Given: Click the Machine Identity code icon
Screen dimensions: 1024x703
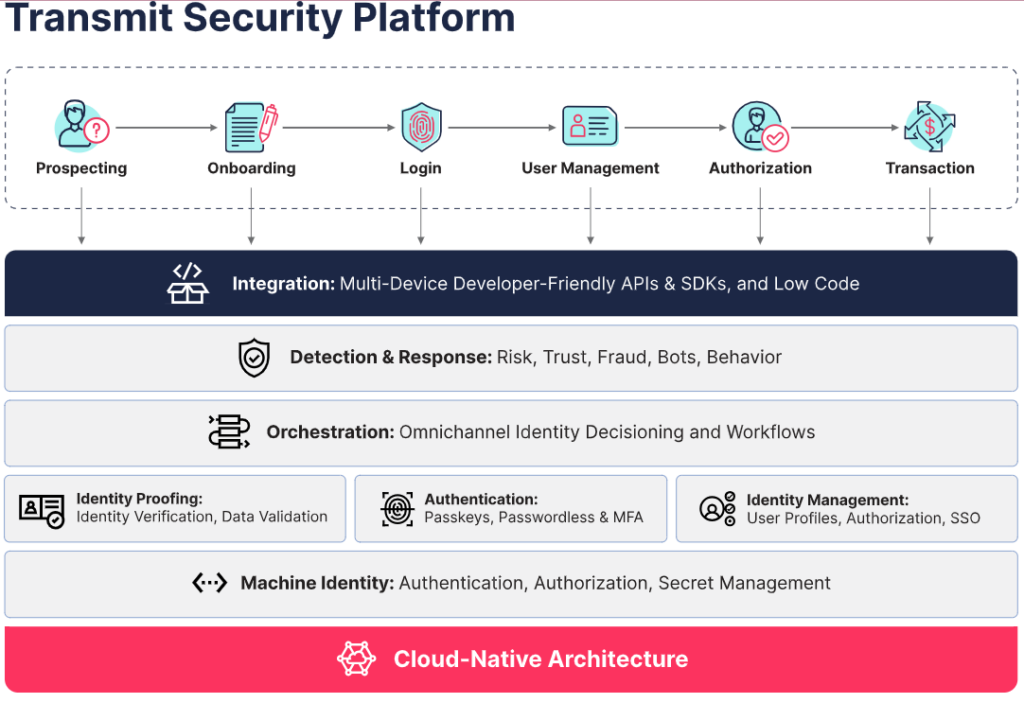Looking at the screenshot, I should coord(209,583).
